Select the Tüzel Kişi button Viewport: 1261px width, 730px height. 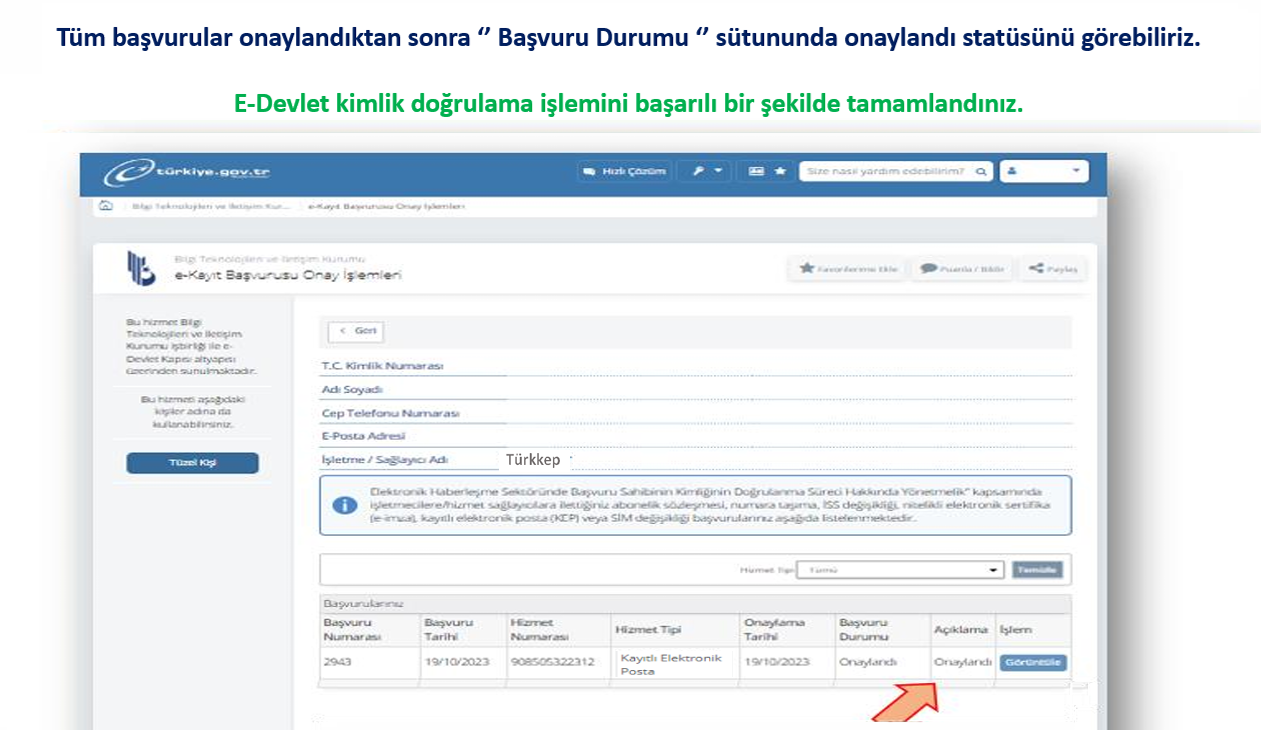coord(192,463)
